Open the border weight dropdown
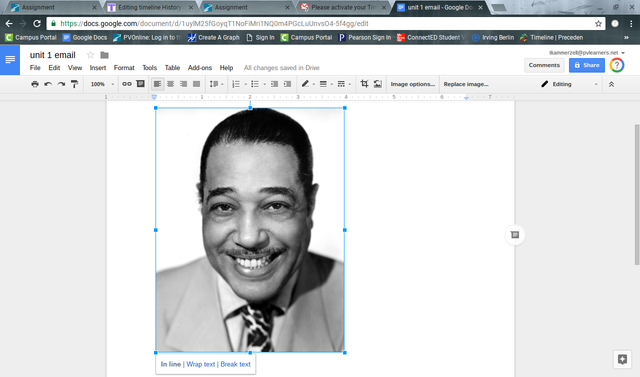Image resolution: width=640 pixels, height=377 pixels. (326, 84)
